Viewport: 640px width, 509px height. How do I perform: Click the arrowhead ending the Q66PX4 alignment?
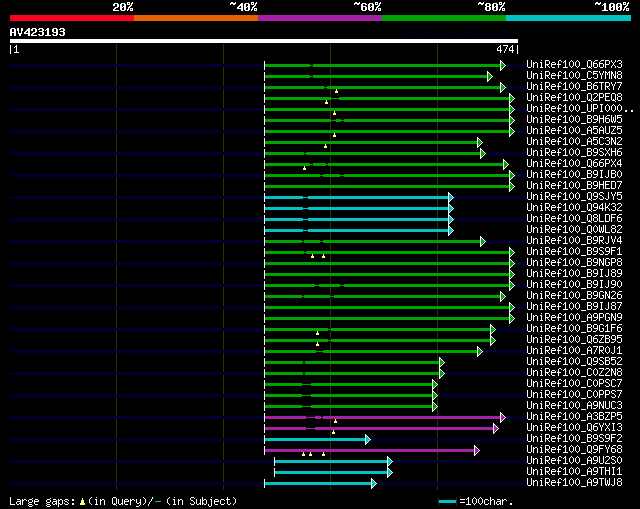pyautogui.click(x=506, y=164)
